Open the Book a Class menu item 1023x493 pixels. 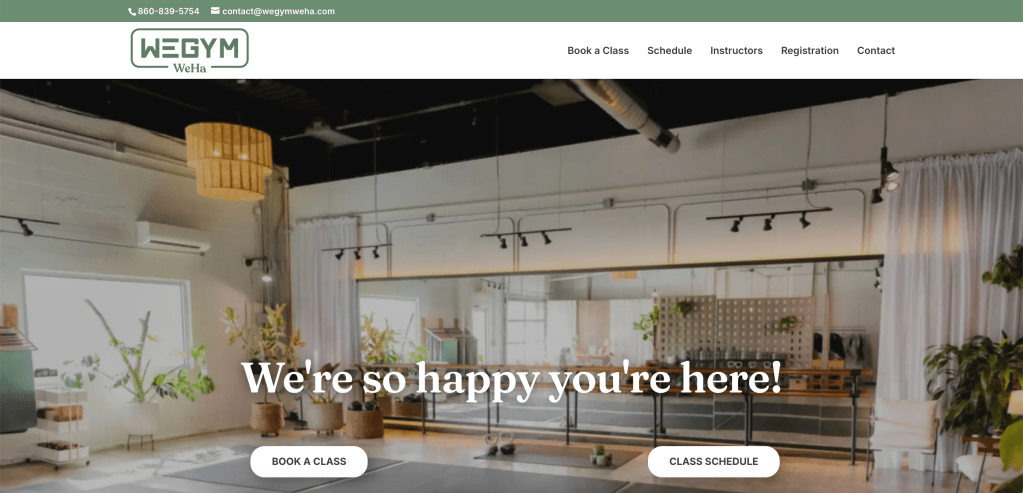pos(598,50)
